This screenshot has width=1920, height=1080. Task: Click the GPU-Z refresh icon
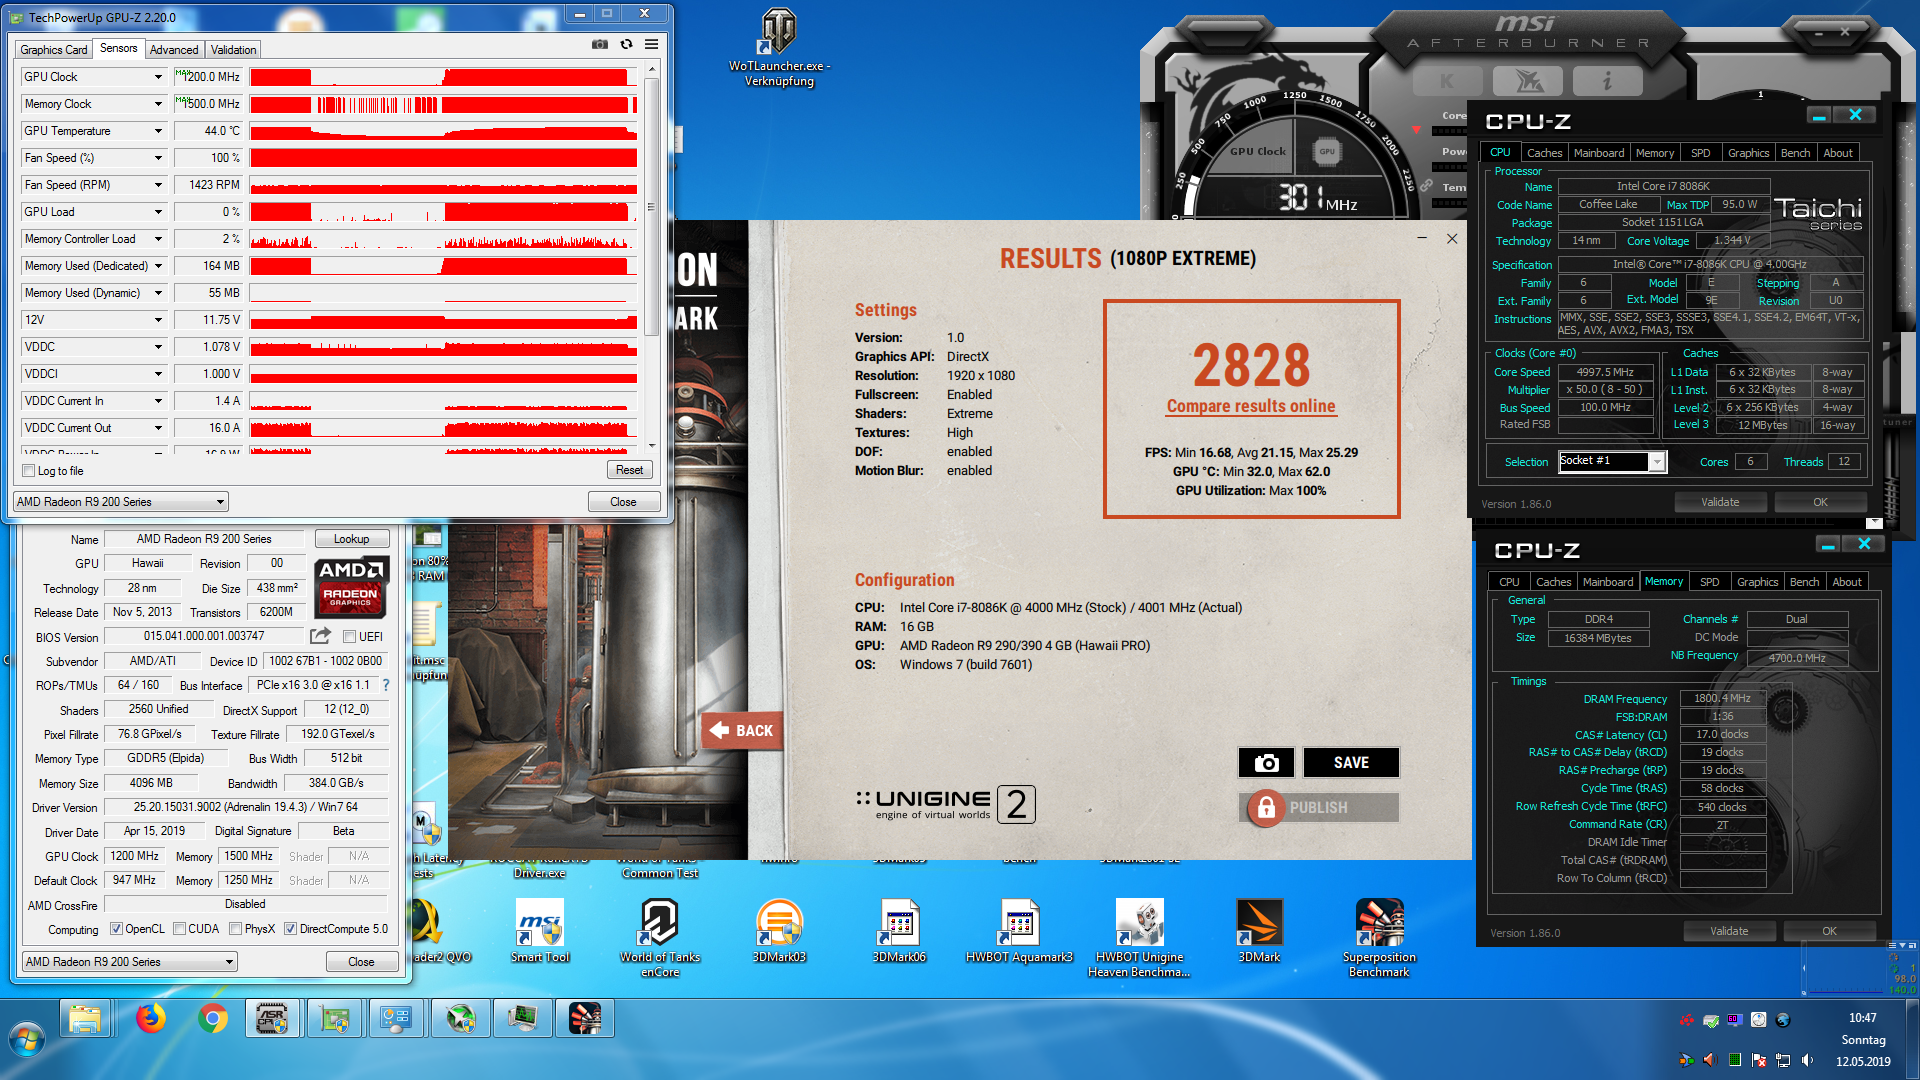click(x=626, y=44)
